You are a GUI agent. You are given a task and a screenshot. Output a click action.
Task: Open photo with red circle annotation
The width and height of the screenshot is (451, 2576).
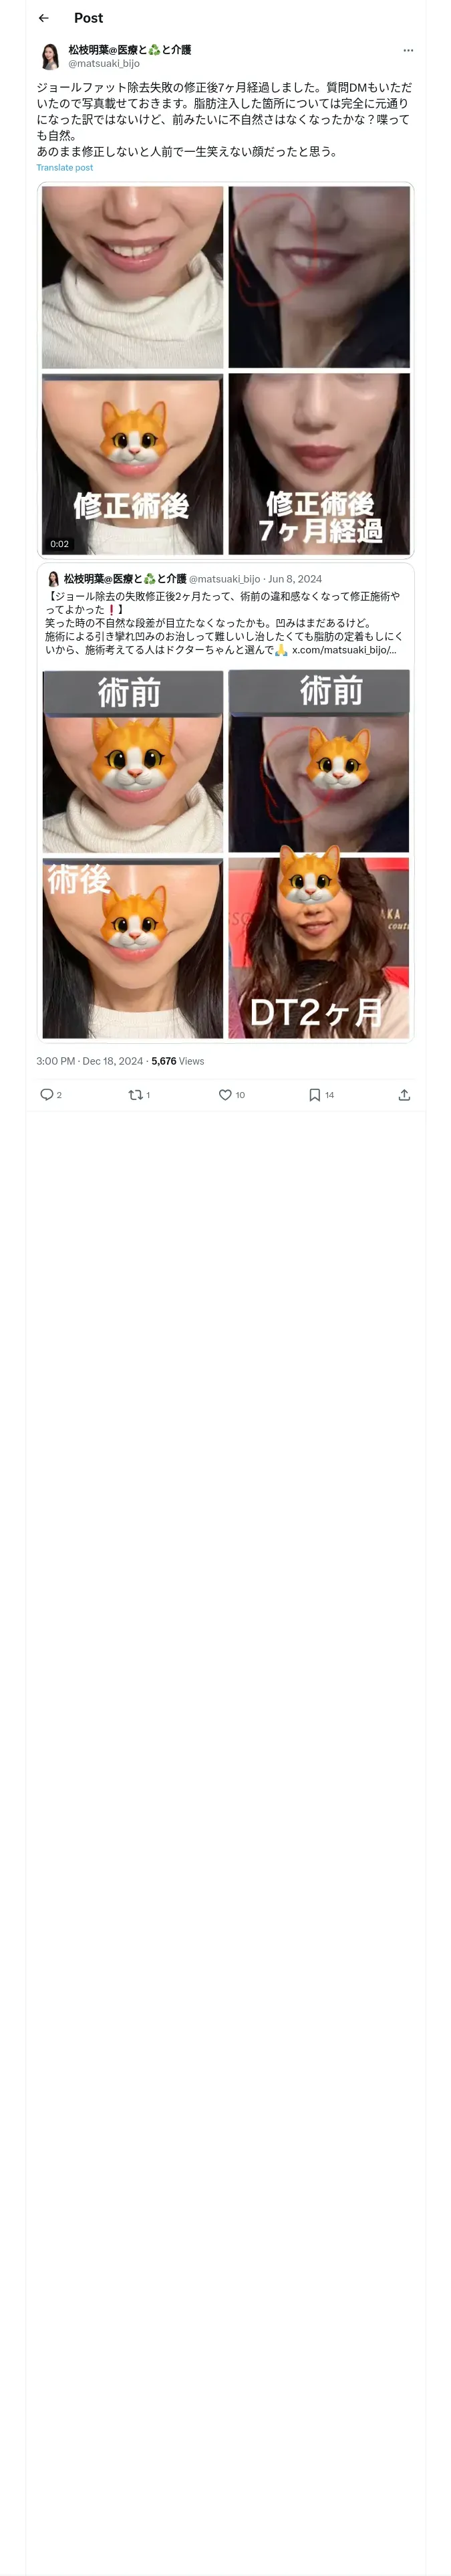click(x=319, y=277)
